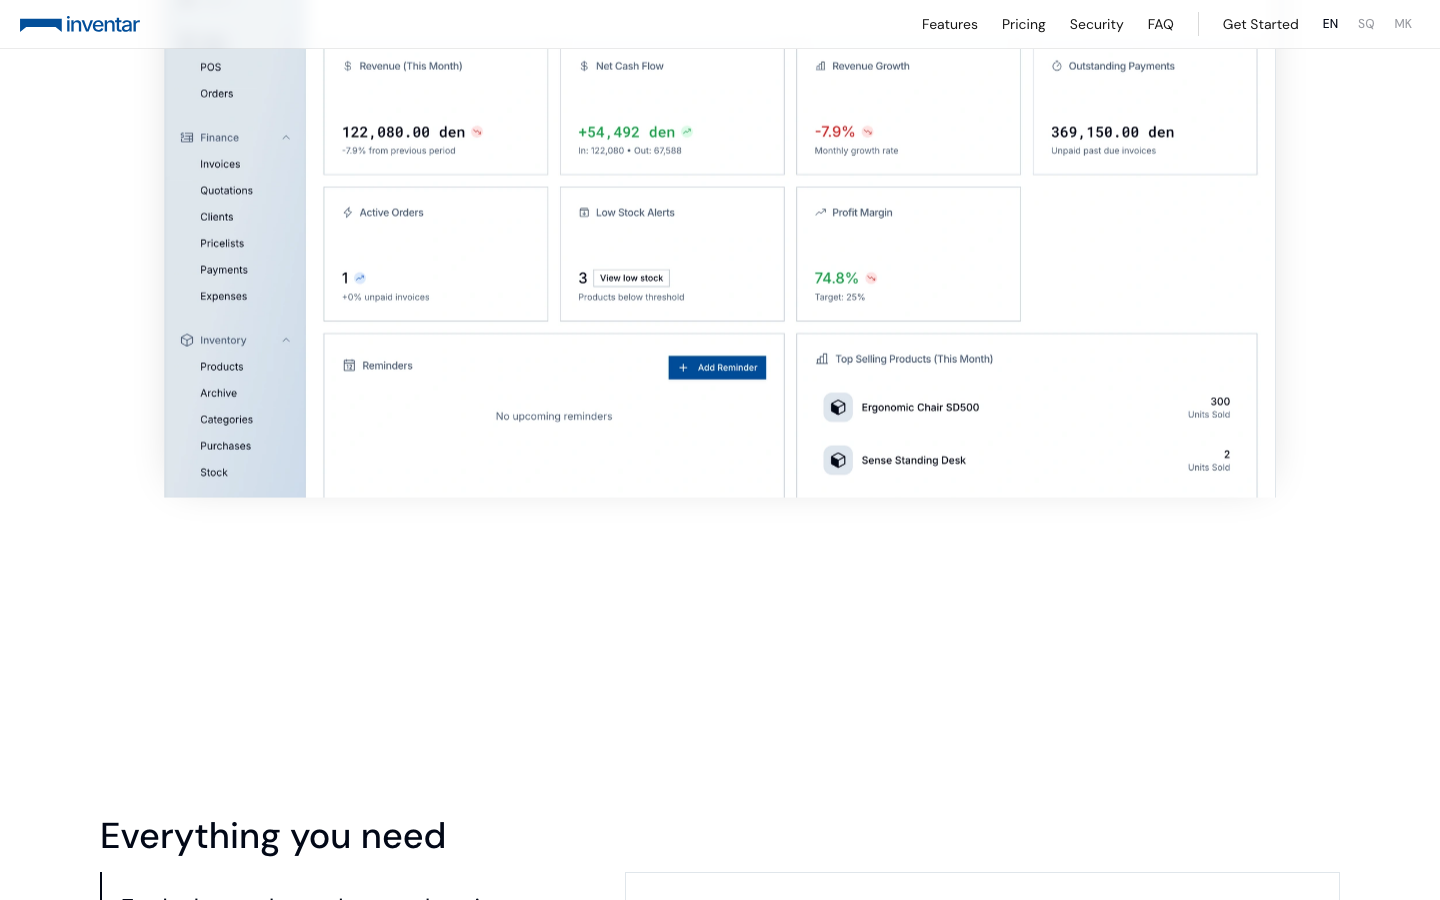Open Stock in the sidebar
The width and height of the screenshot is (1440, 900).
point(214,473)
